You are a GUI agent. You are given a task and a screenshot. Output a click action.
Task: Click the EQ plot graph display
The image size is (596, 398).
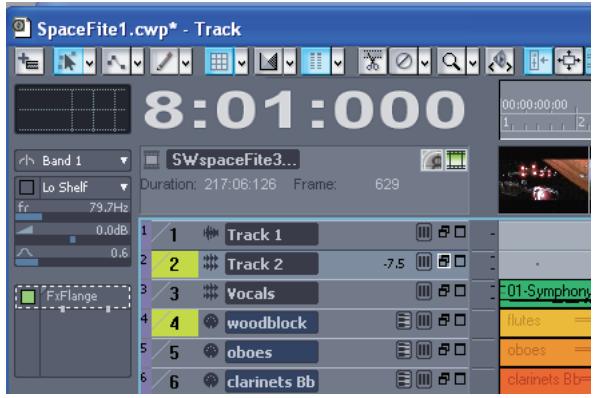point(73,109)
